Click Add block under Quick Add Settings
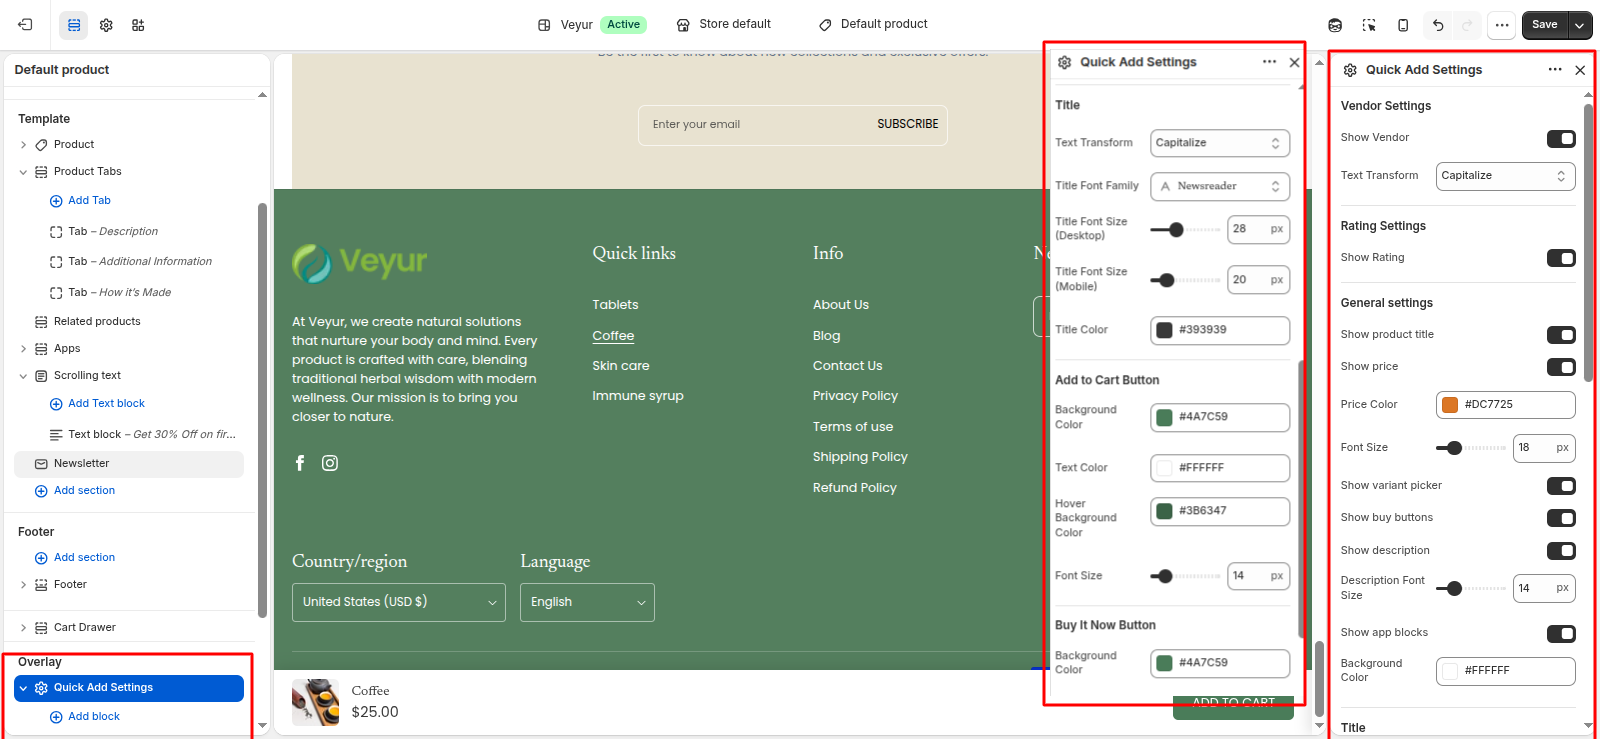This screenshot has width=1600, height=739. point(93,717)
